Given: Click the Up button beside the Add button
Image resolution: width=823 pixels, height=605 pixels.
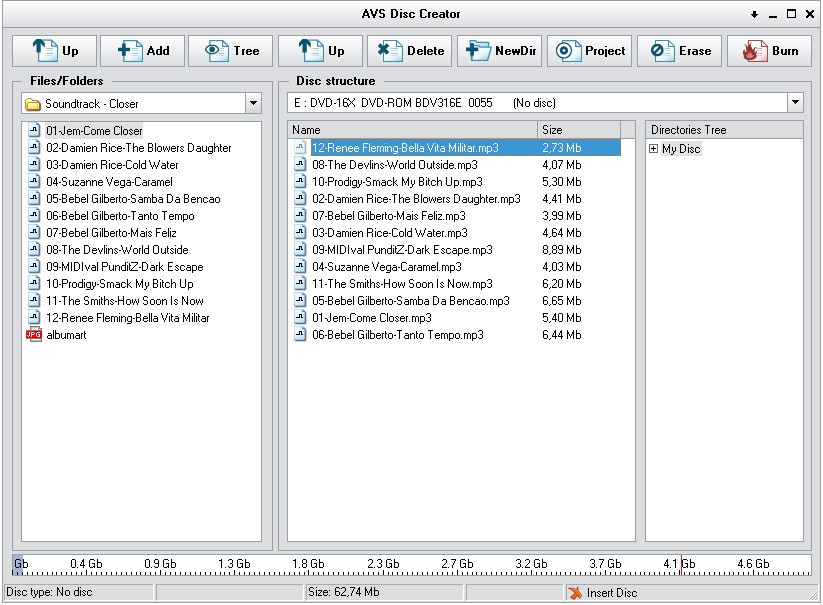Looking at the screenshot, I should click(55, 51).
